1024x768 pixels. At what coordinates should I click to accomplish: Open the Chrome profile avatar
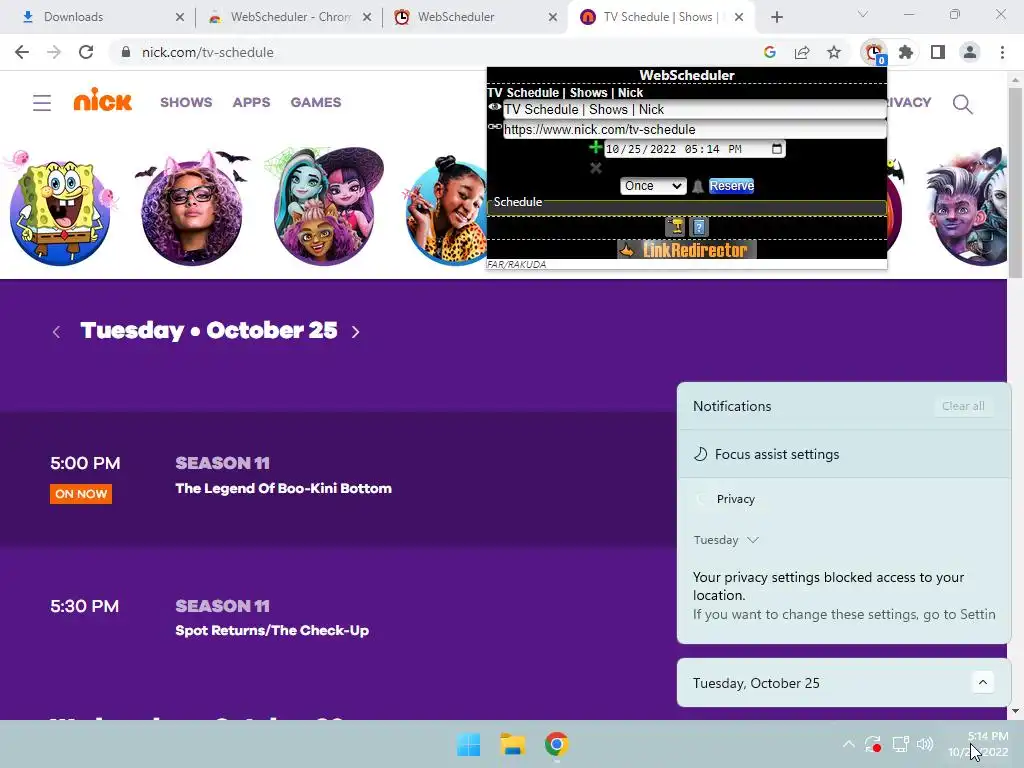970,52
